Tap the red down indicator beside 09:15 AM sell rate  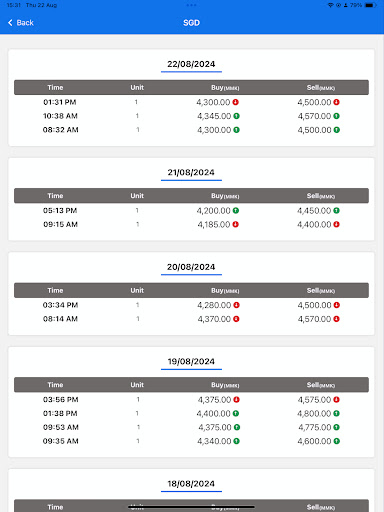click(336, 224)
